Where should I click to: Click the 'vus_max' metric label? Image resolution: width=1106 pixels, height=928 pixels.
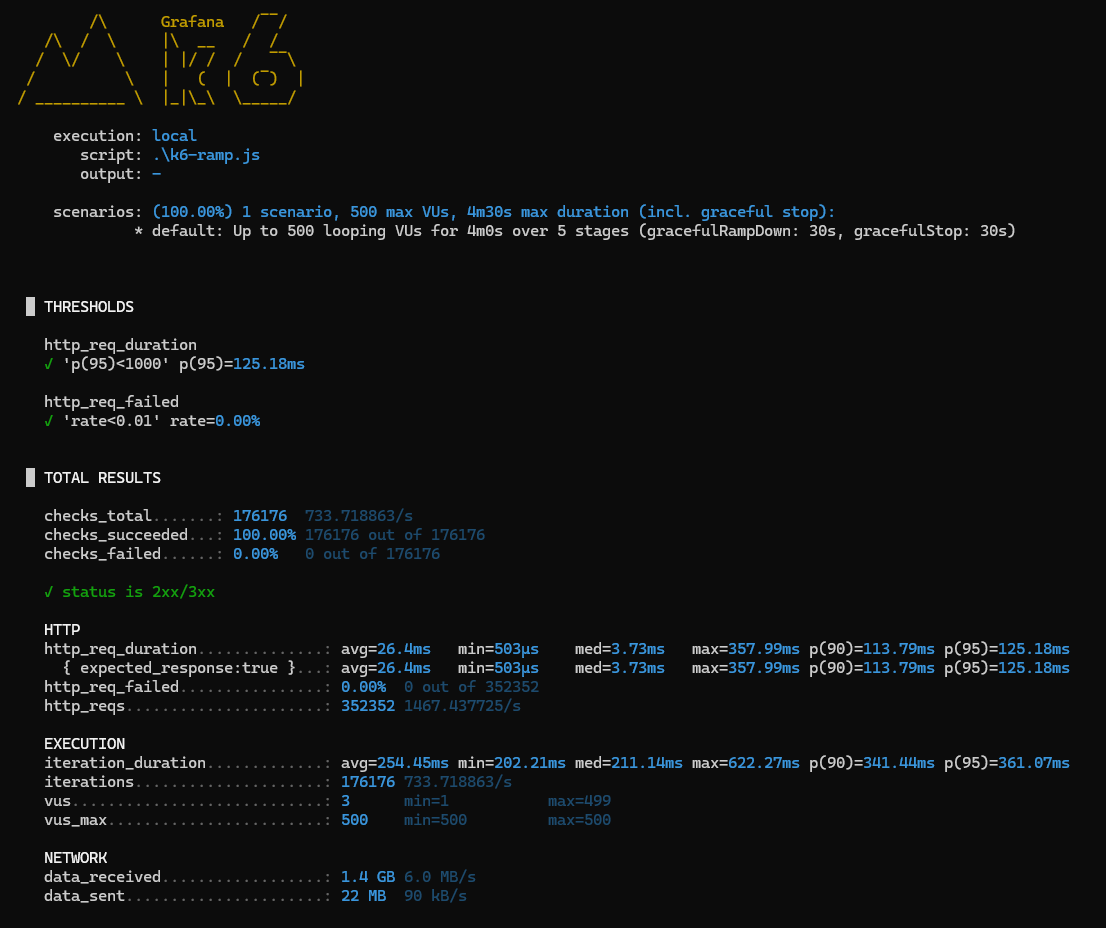[75, 820]
